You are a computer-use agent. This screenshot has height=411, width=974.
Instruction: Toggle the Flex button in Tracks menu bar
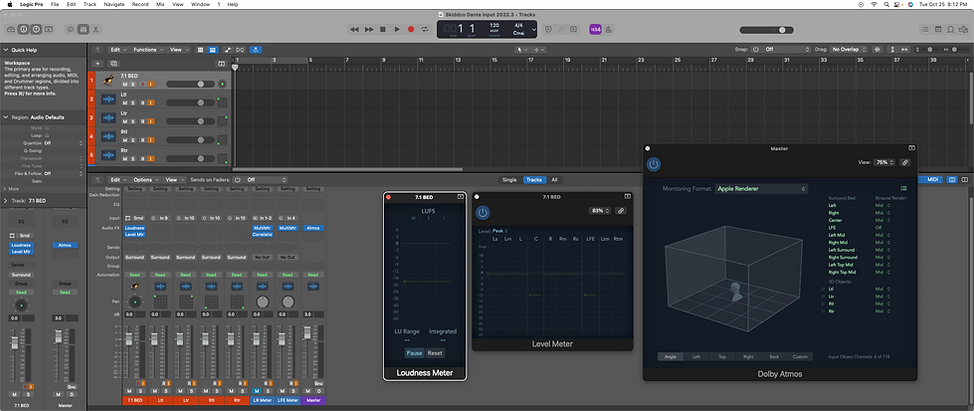pos(240,50)
